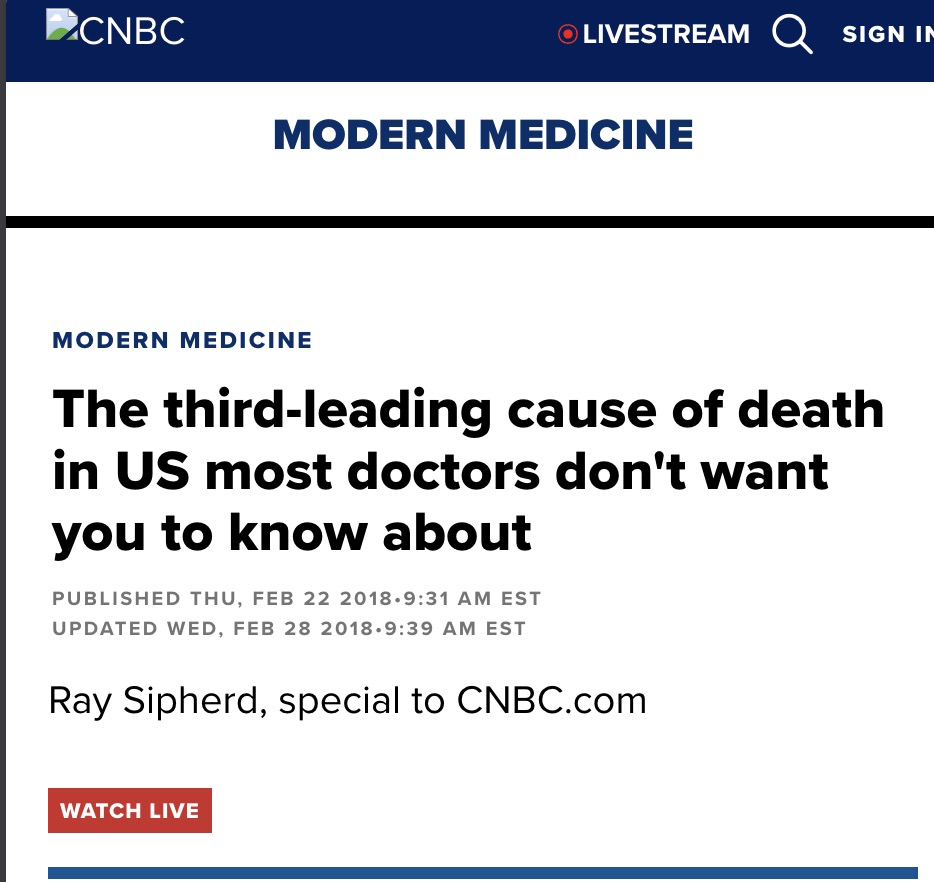This screenshot has width=934, height=882.
Task: Open the MODERN MEDICINE section banner
Action: click(x=483, y=134)
